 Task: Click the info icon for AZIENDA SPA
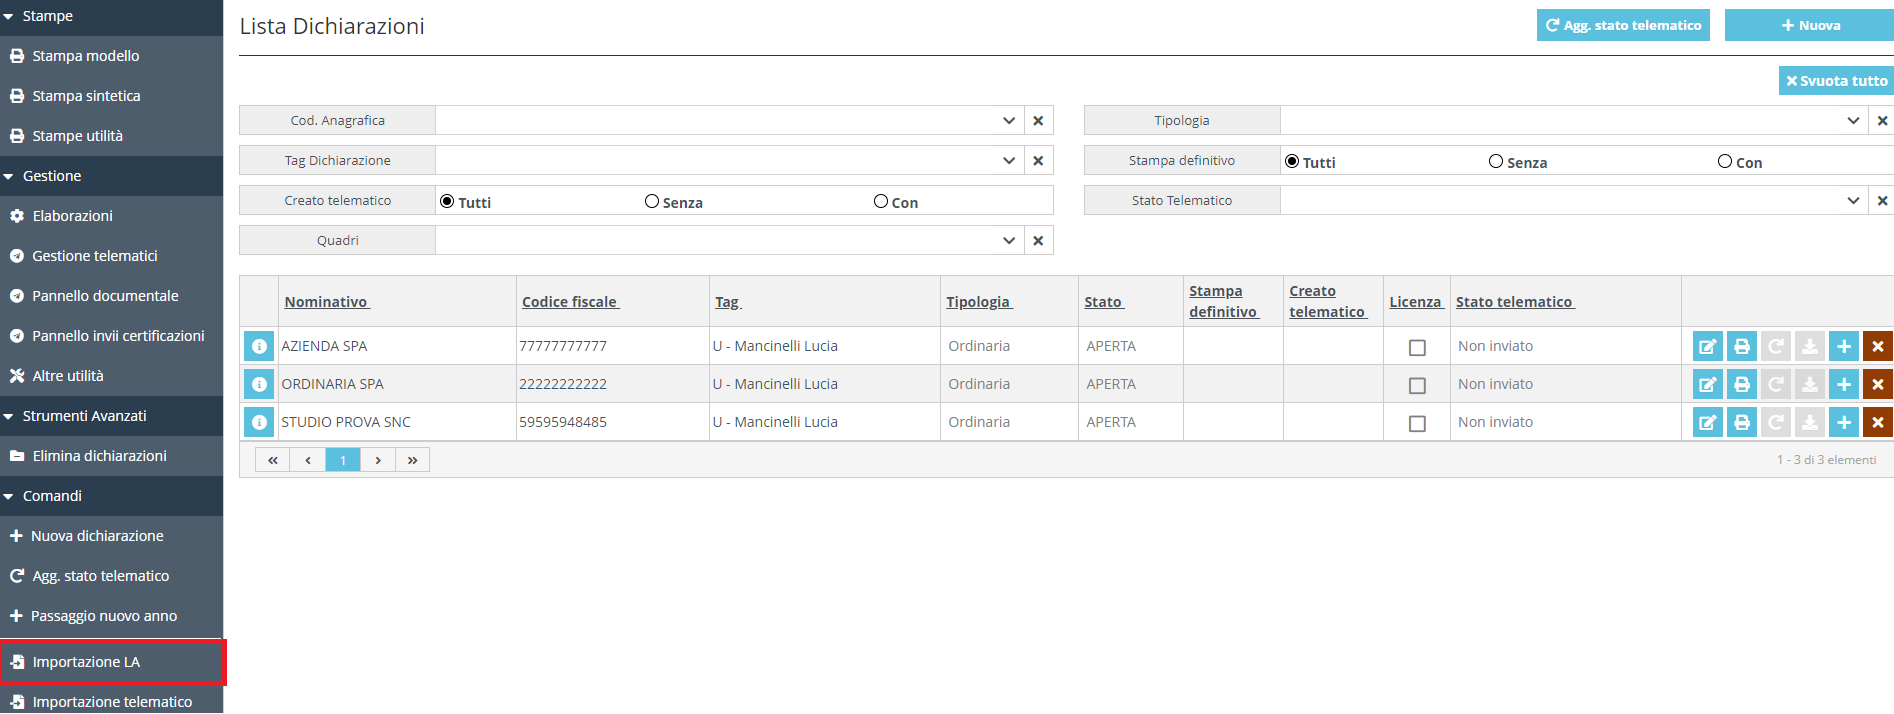pos(259,346)
